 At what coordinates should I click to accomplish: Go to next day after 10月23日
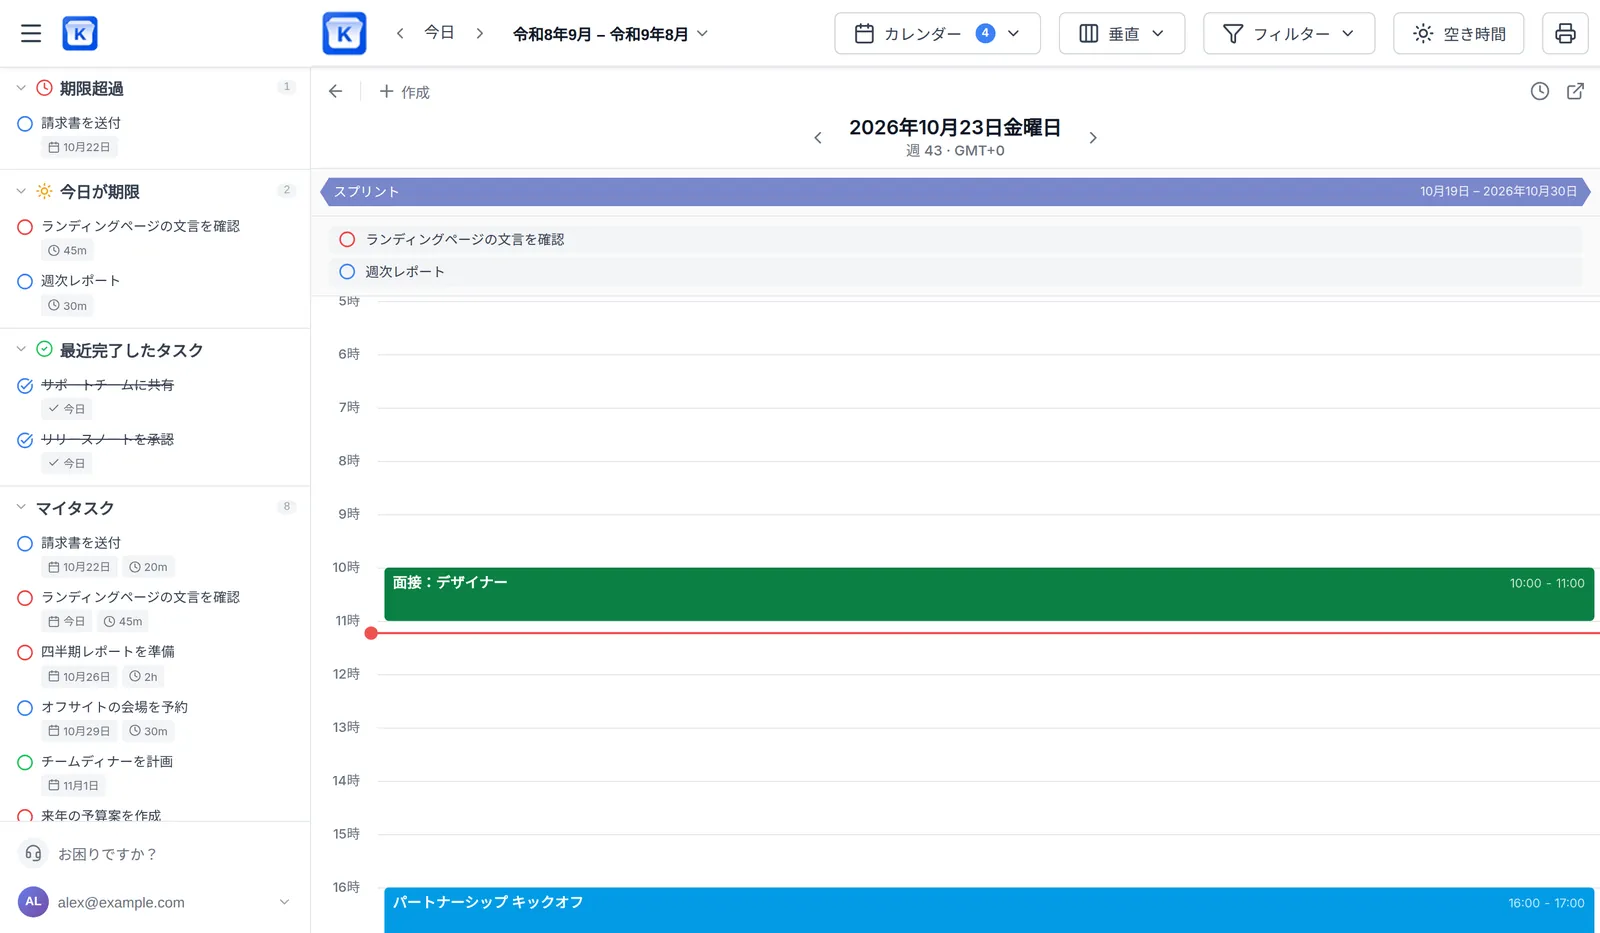coord(1093,138)
